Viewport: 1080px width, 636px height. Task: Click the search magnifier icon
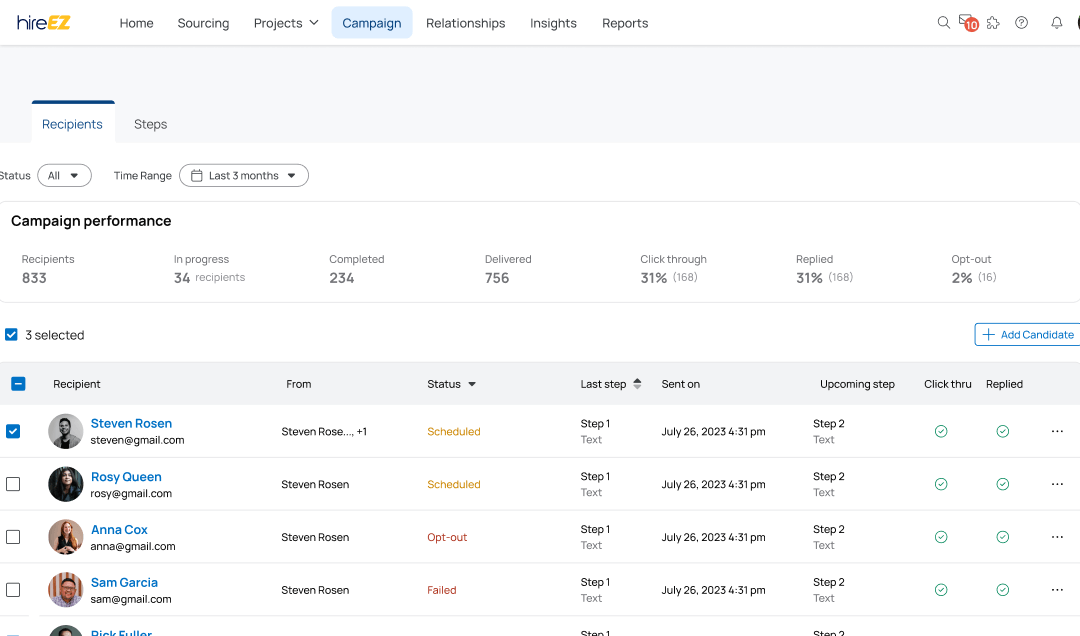pyautogui.click(x=943, y=23)
